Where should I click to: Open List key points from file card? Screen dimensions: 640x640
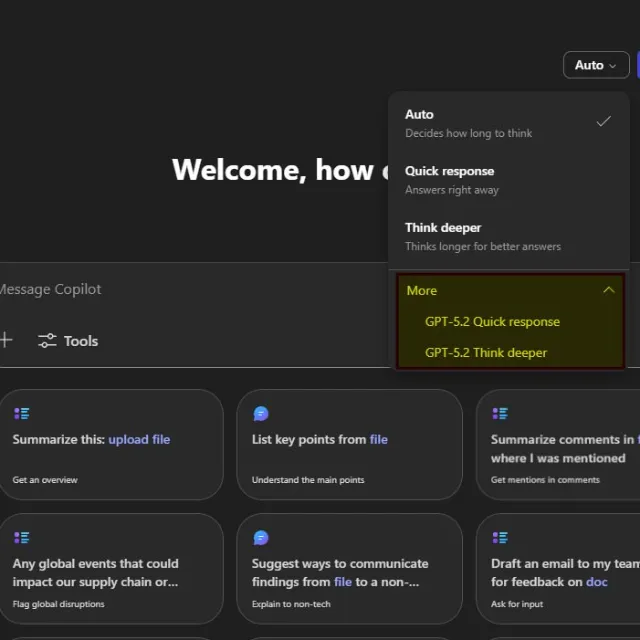click(x=349, y=444)
